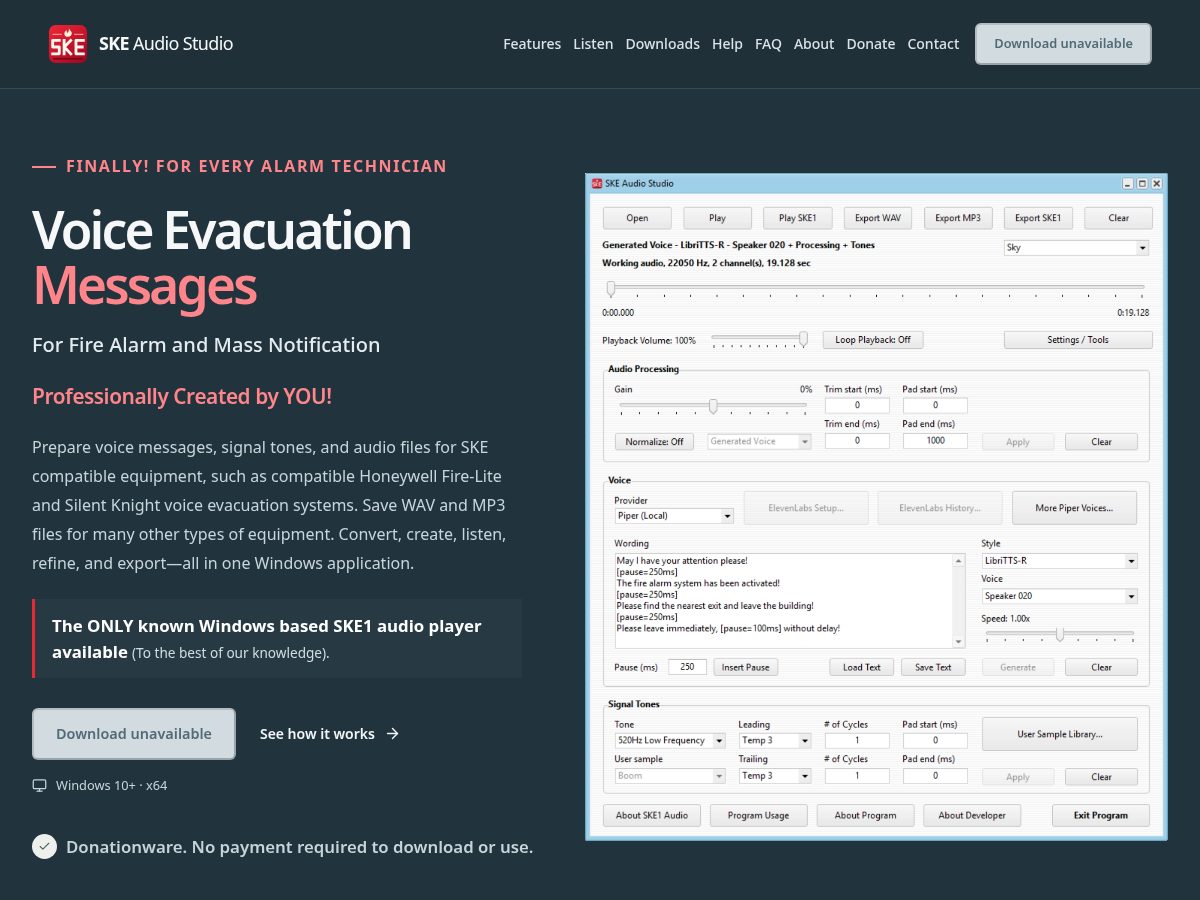Click the Exit Program button
This screenshot has height=900, width=1200.
[1101, 815]
